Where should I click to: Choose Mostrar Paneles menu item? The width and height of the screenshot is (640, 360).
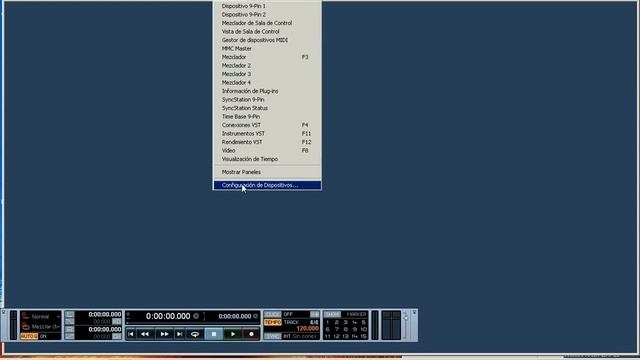tap(267, 172)
